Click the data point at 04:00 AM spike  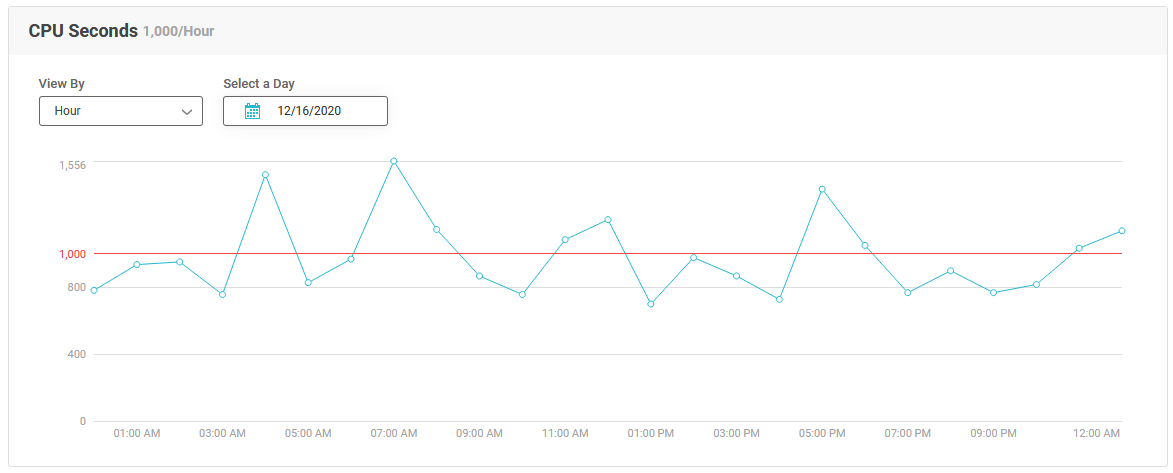(265, 174)
